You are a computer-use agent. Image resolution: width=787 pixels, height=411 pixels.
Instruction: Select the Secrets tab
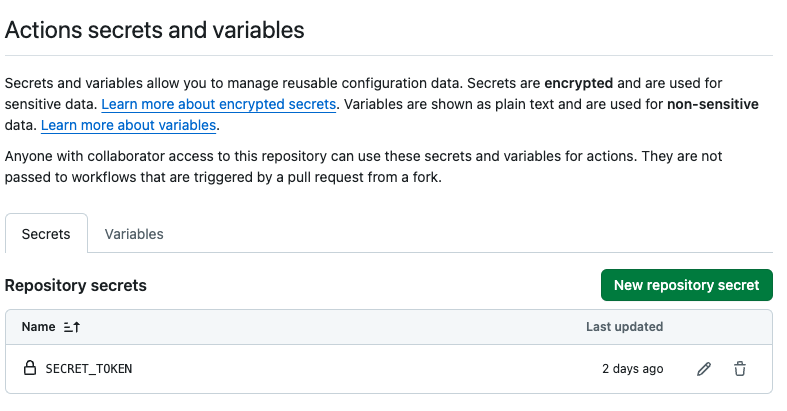click(46, 234)
